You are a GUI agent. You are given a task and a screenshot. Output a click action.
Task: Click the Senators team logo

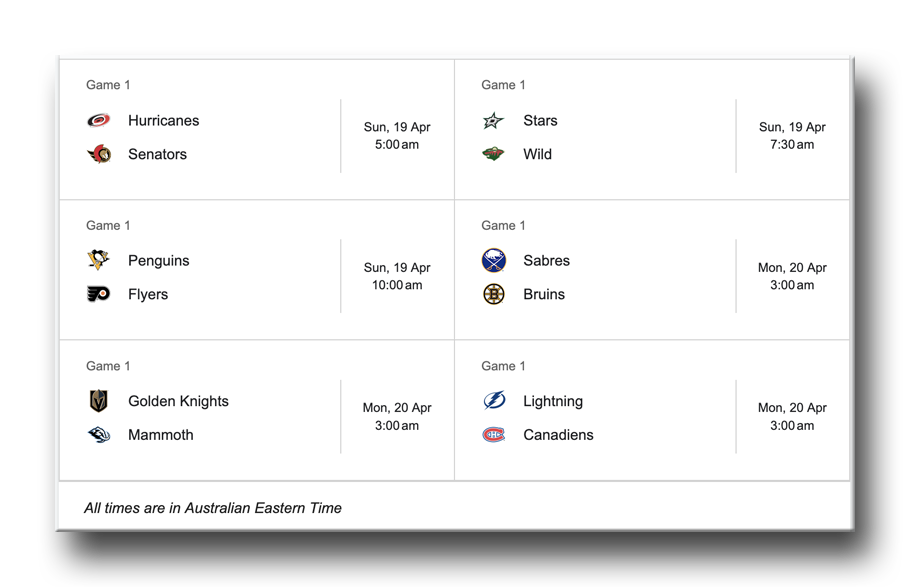(x=99, y=155)
